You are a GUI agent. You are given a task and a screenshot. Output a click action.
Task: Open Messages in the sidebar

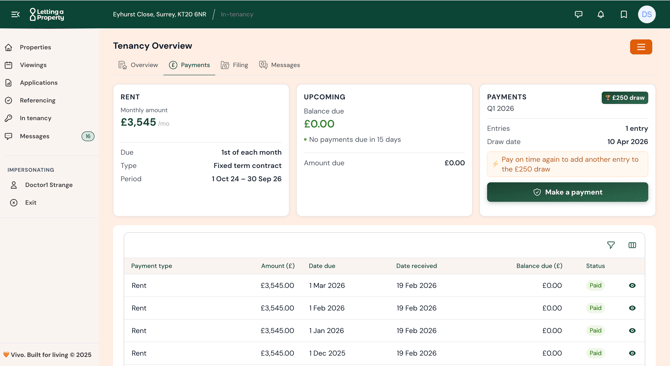coord(34,136)
